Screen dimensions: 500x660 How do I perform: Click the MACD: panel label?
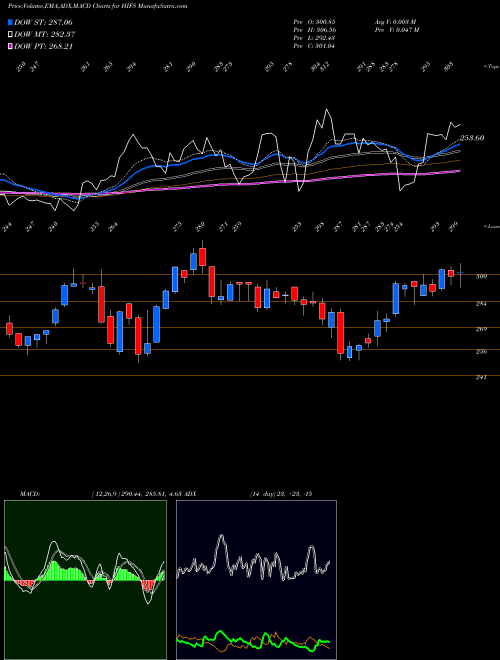30,494
